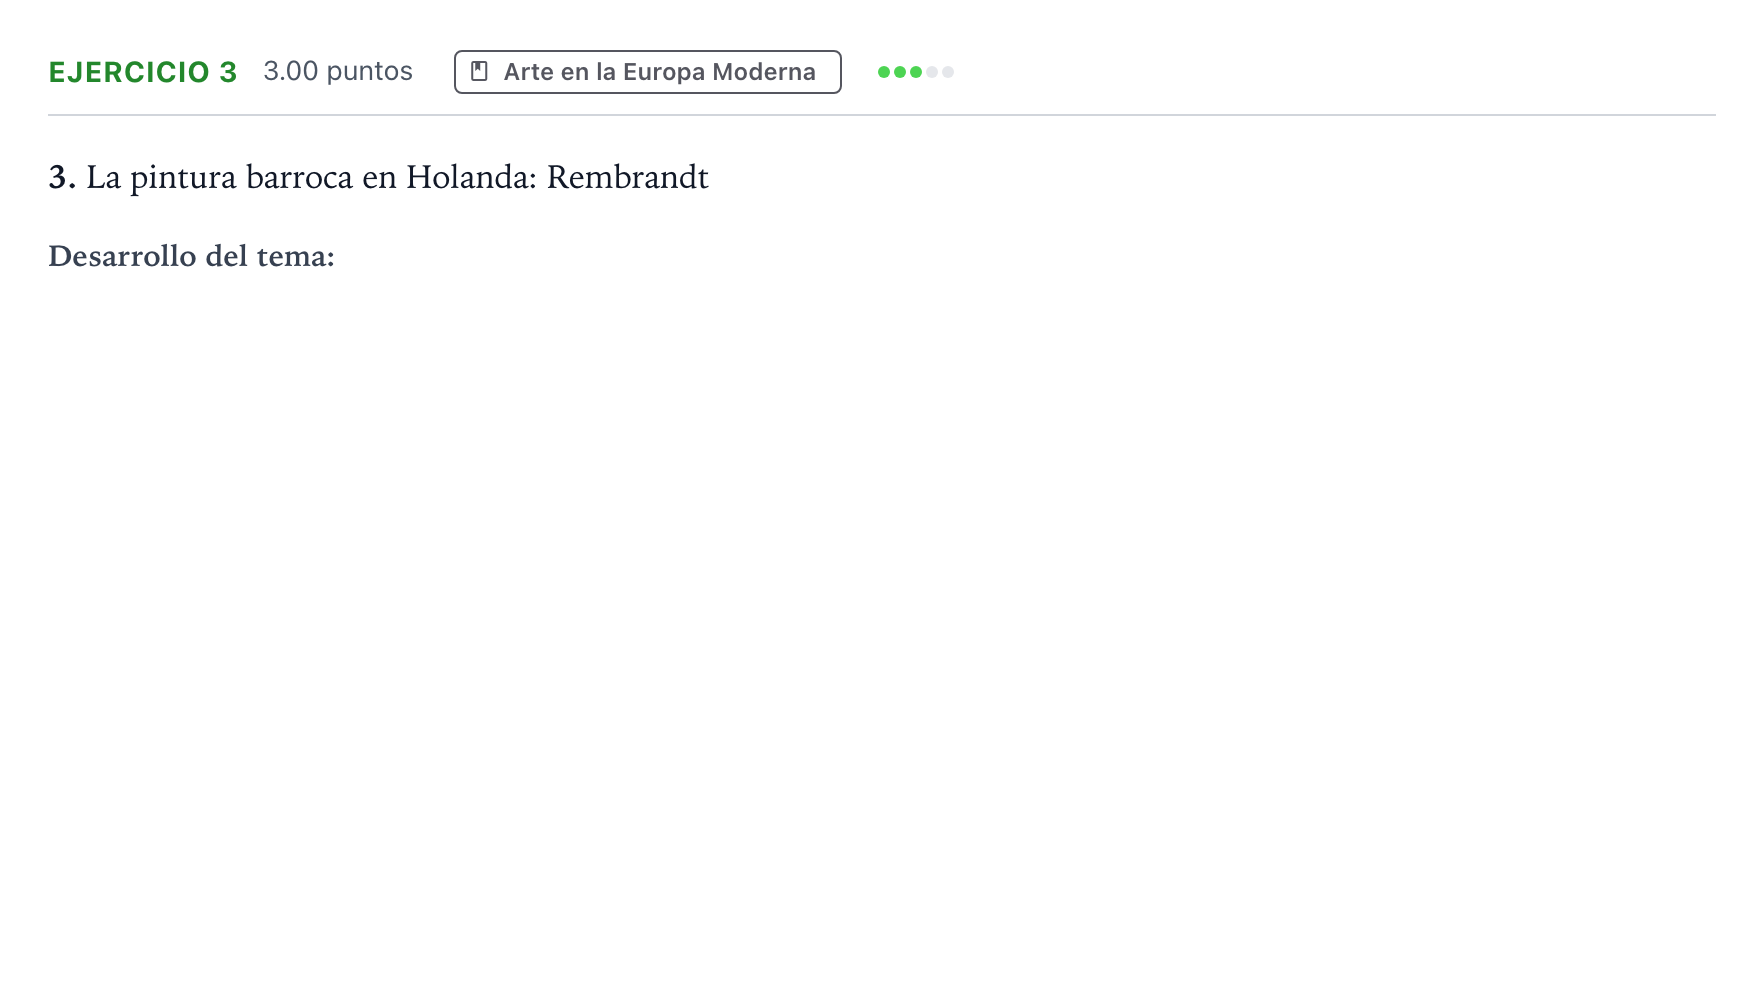This screenshot has width=1764, height=1002.
Task: Select the 'EJERCICIO 3' heading
Action: click(x=143, y=72)
